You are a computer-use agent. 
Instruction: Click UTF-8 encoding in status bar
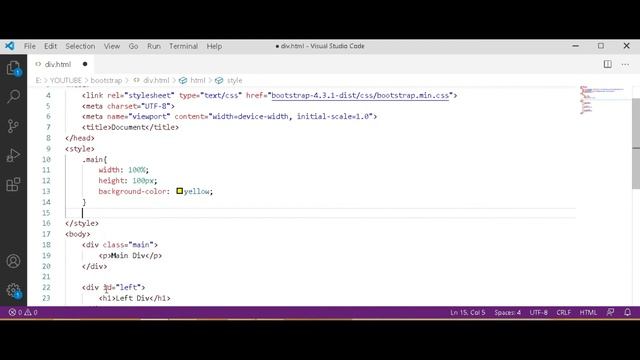pyautogui.click(x=539, y=312)
